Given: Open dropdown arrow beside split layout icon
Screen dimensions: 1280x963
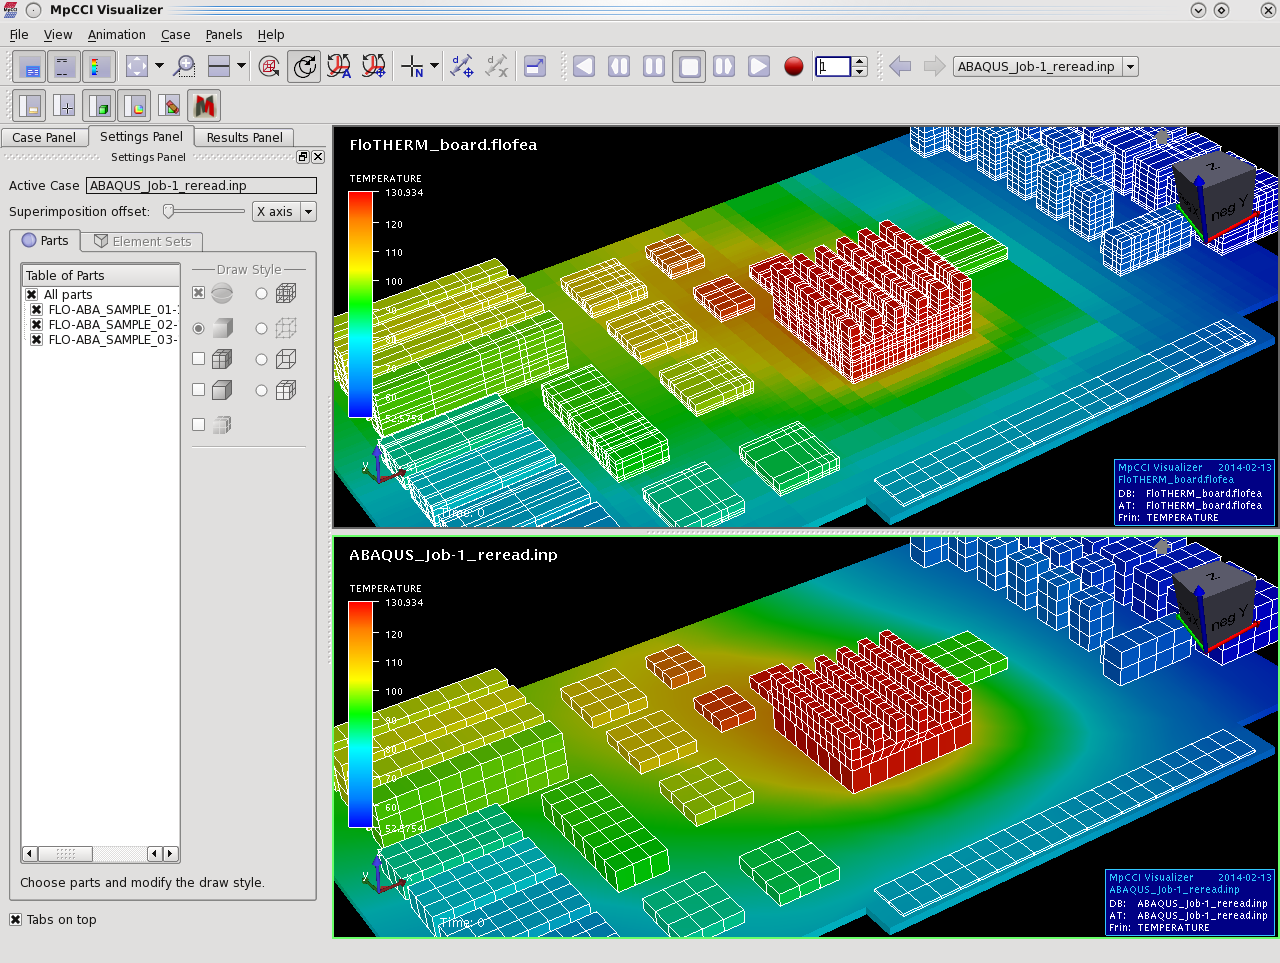Looking at the screenshot, I should (241, 67).
